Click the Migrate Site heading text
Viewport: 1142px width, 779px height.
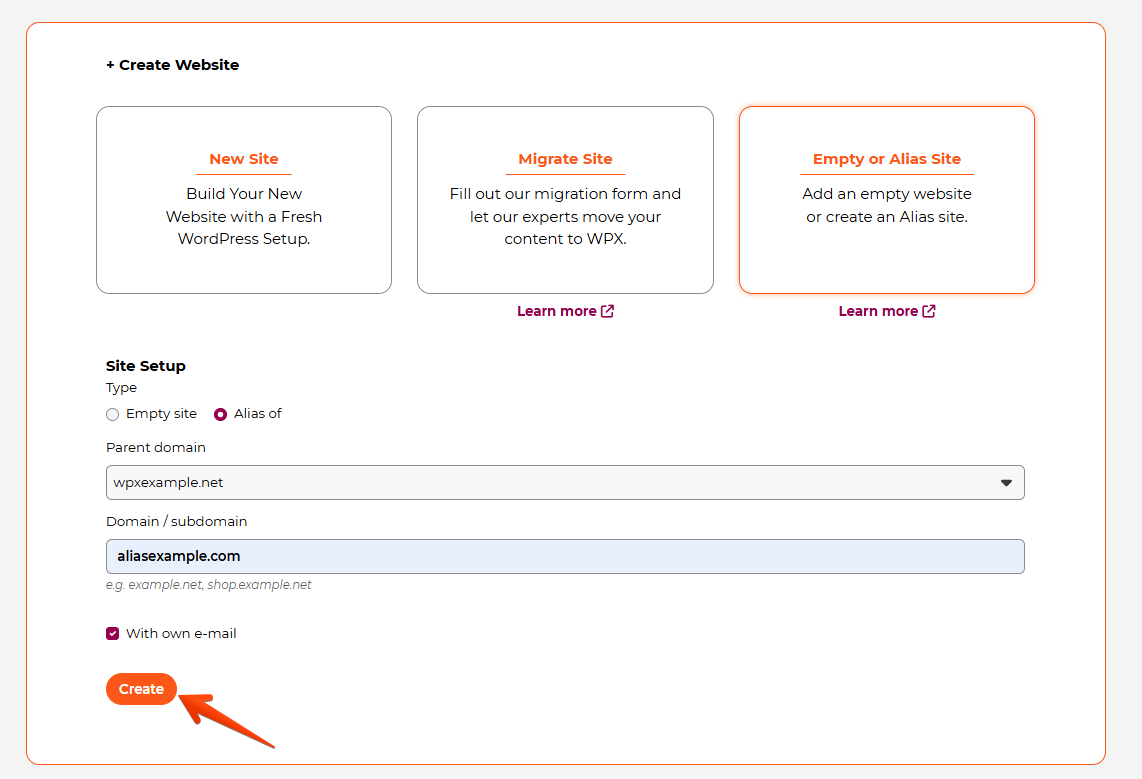tap(565, 159)
